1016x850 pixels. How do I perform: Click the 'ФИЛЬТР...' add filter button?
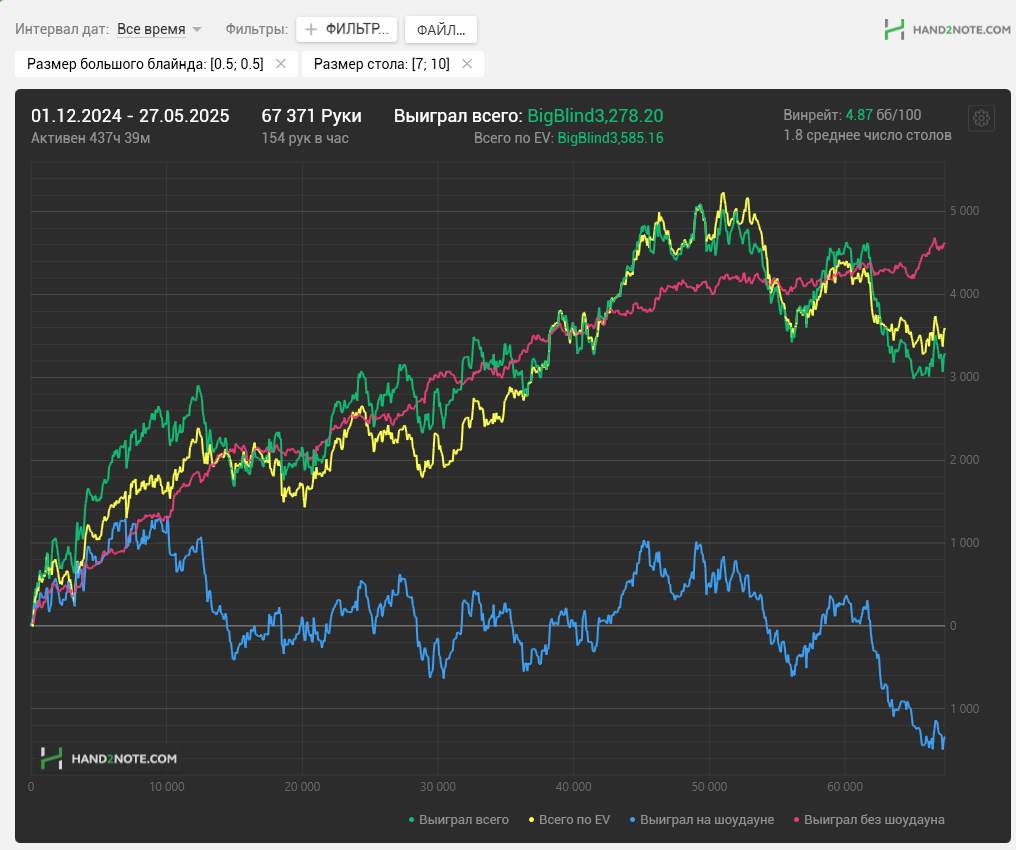[347, 29]
